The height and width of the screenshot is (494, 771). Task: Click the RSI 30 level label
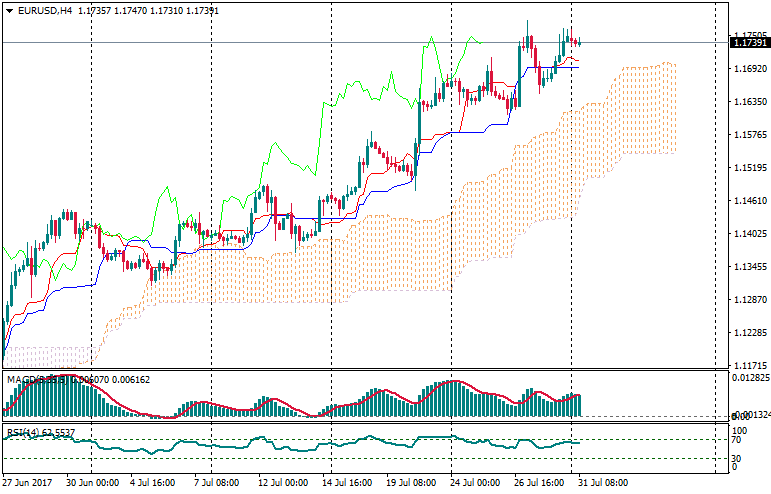pos(737,458)
